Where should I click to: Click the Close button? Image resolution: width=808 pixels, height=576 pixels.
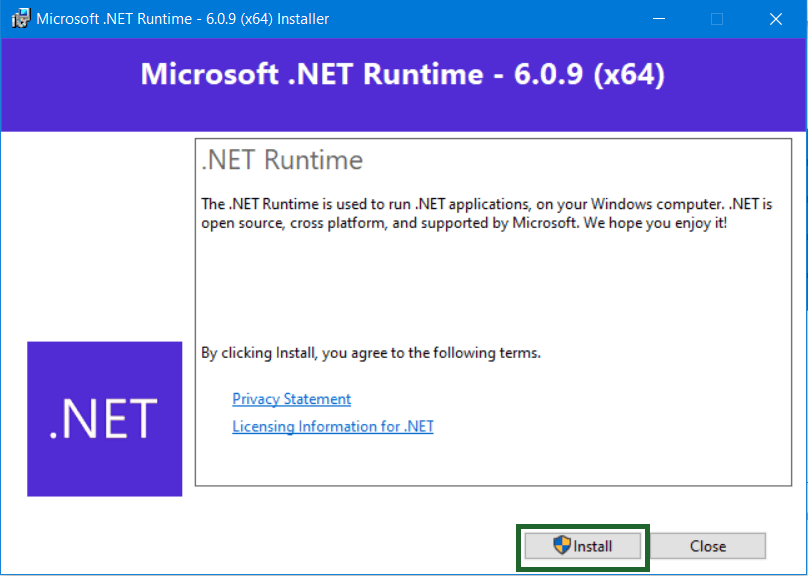pos(708,546)
